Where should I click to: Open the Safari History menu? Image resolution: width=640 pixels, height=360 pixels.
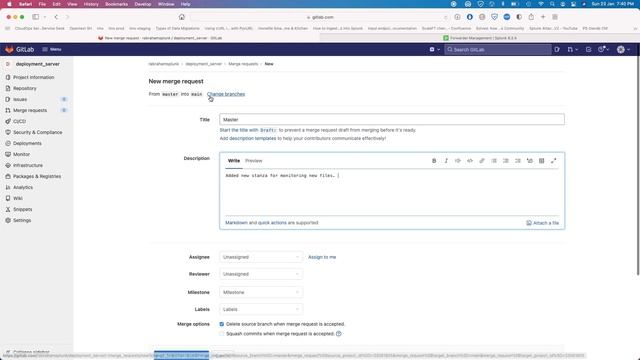click(x=91, y=4)
